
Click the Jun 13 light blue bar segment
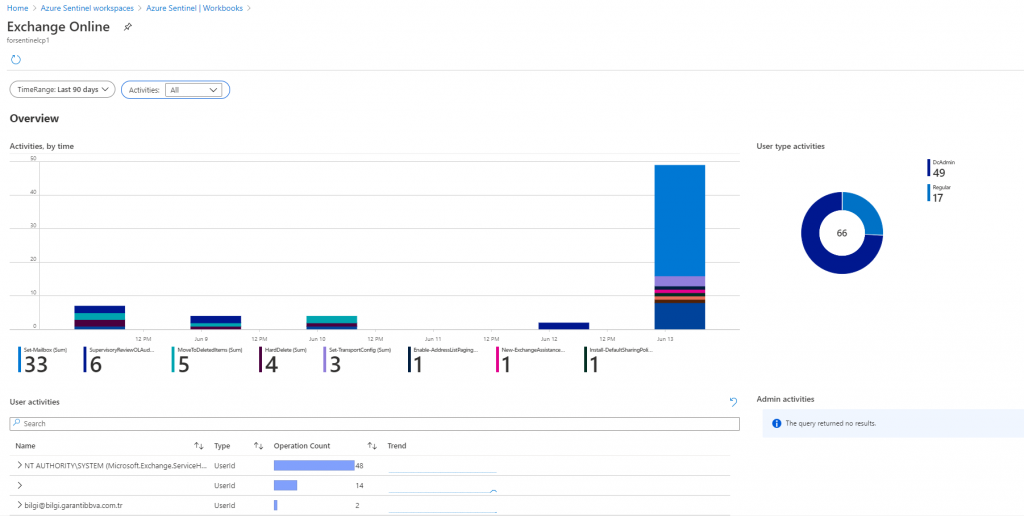click(679, 220)
